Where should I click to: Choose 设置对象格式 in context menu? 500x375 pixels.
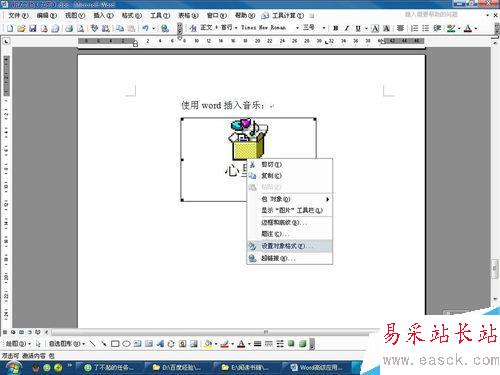(x=290, y=246)
